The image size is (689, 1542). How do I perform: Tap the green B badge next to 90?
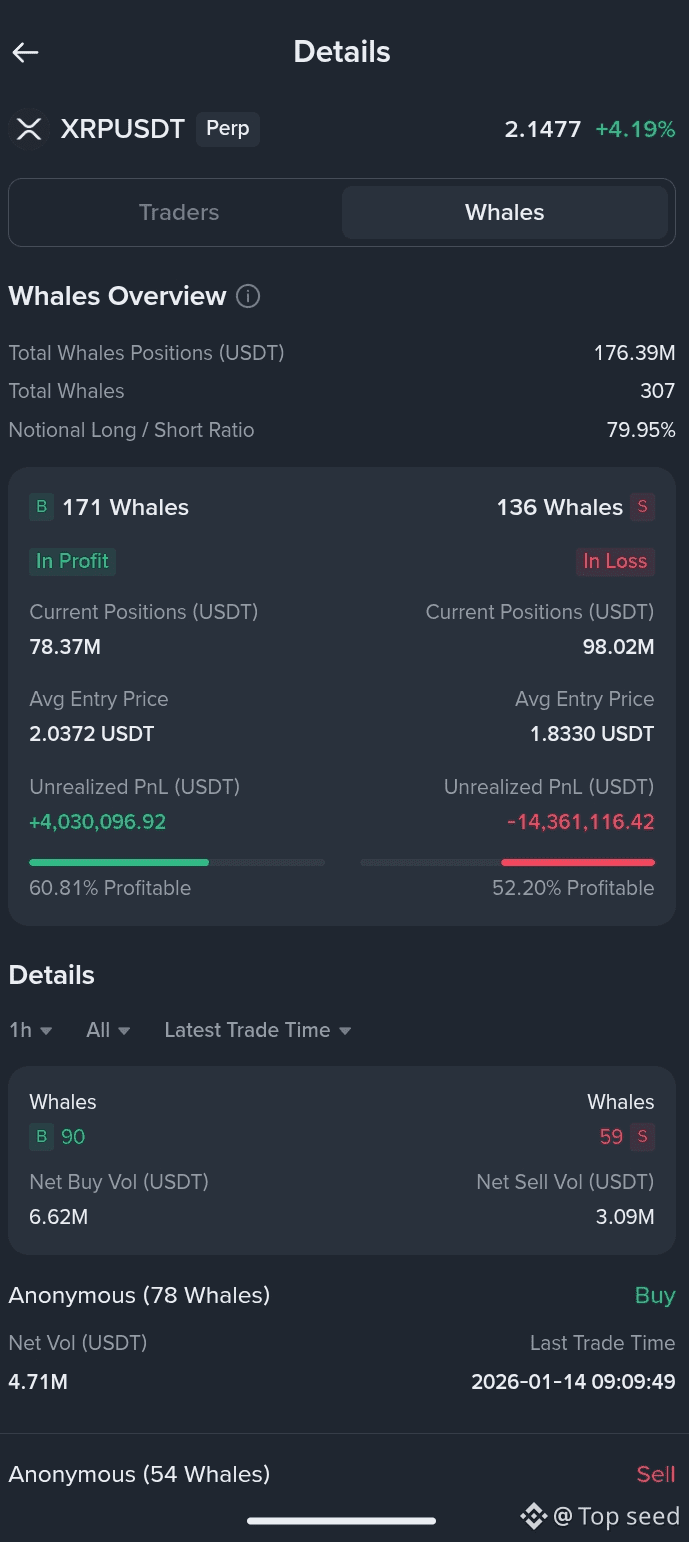coord(41,1136)
